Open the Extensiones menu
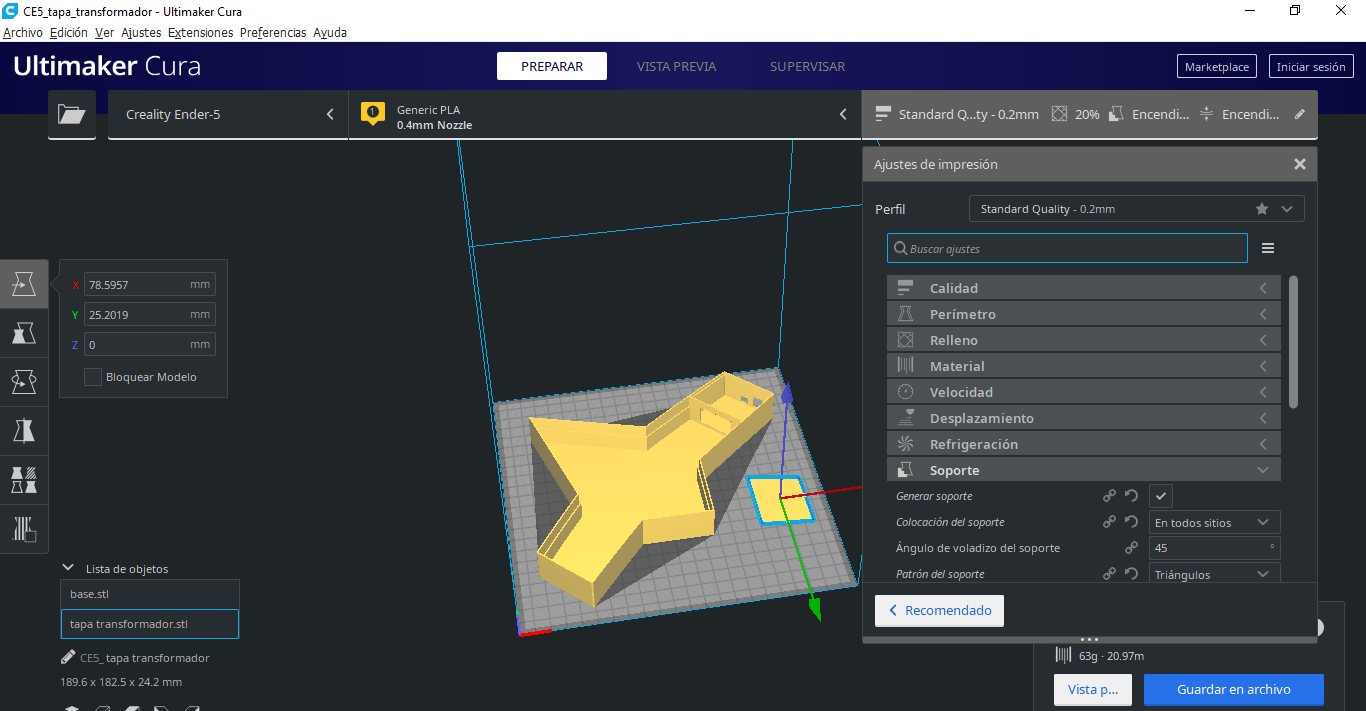The height and width of the screenshot is (711, 1366). pos(200,32)
